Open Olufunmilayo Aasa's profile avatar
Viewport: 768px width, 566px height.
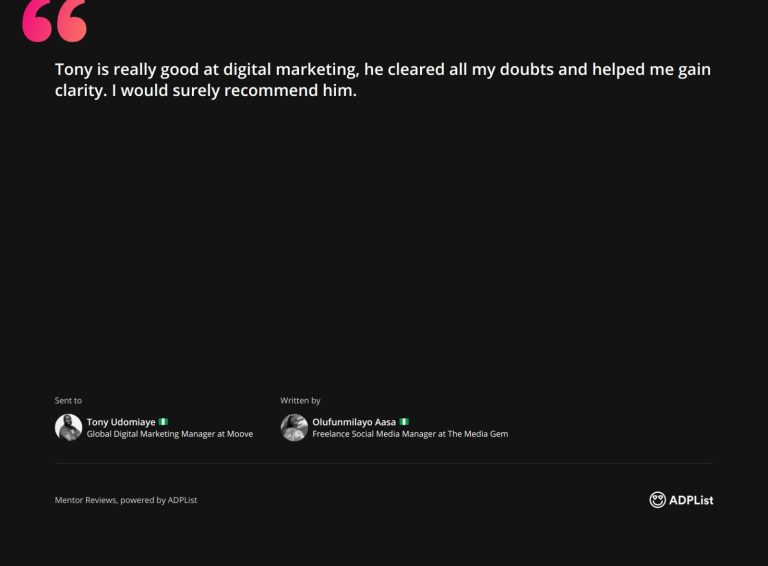pyautogui.click(x=294, y=428)
